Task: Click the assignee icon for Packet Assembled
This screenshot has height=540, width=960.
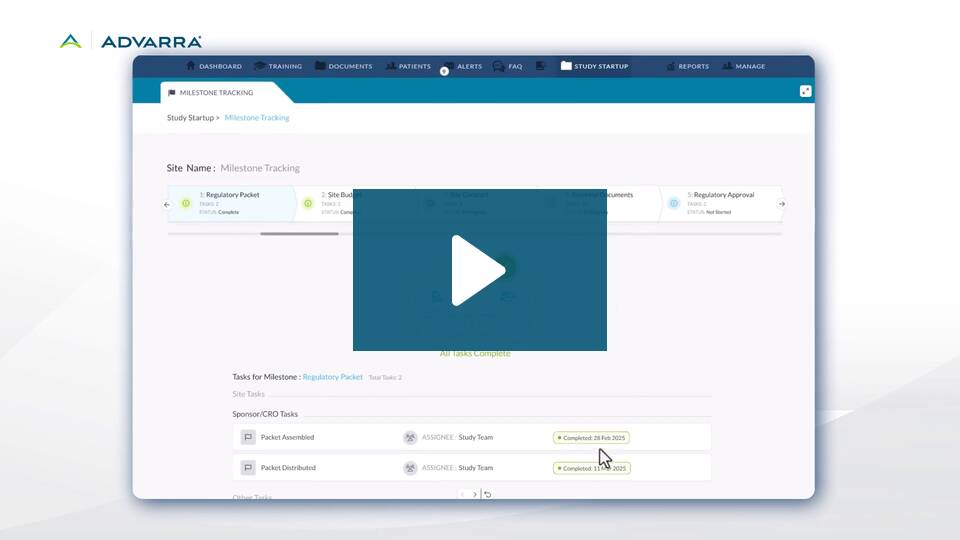Action: point(410,437)
